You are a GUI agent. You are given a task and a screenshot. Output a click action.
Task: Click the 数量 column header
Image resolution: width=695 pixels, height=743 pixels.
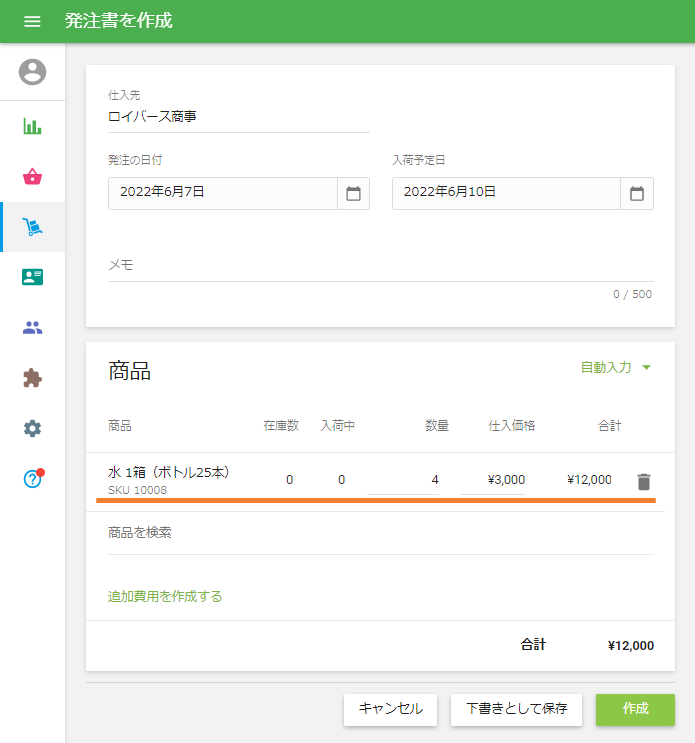pyautogui.click(x=437, y=426)
